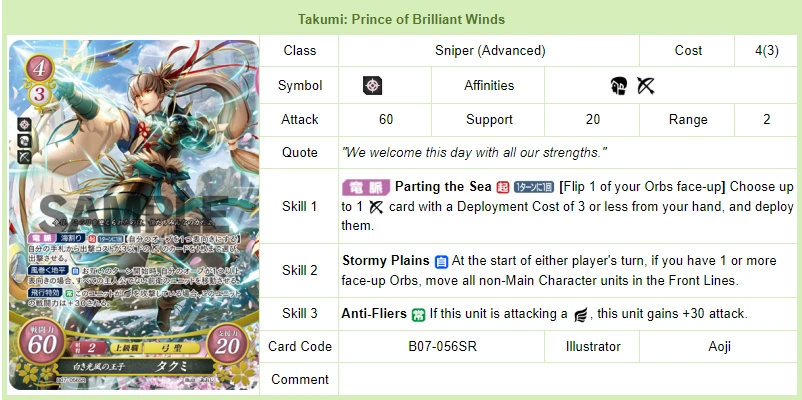The image size is (802, 400).
Task: Open the Takumi card artwork image
Action: [133, 215]
